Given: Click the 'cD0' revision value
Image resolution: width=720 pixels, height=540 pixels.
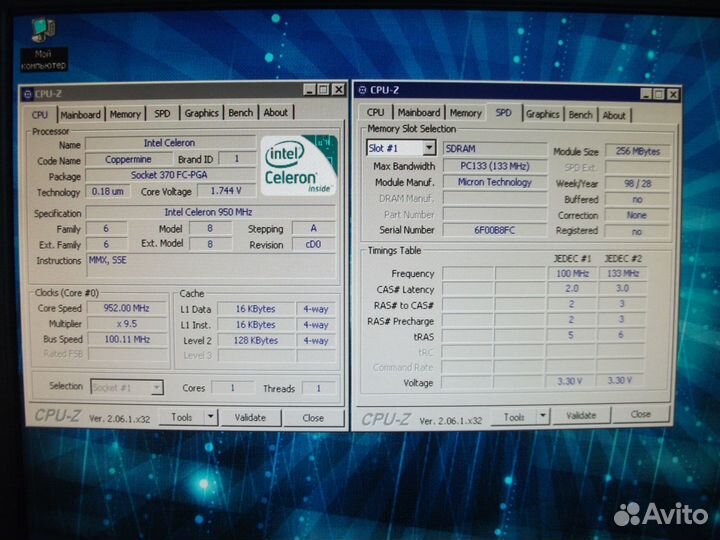Looking at the screenshot, I should click(314, 244).
